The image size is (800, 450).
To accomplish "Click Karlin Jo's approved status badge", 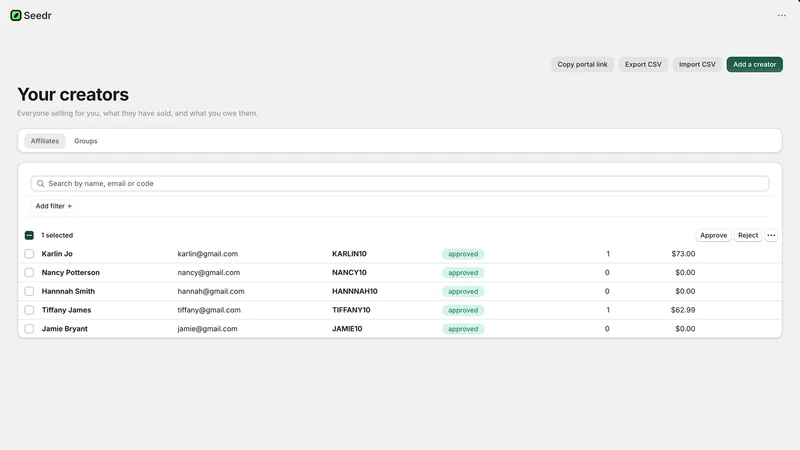I will click(x=463, y=254).
